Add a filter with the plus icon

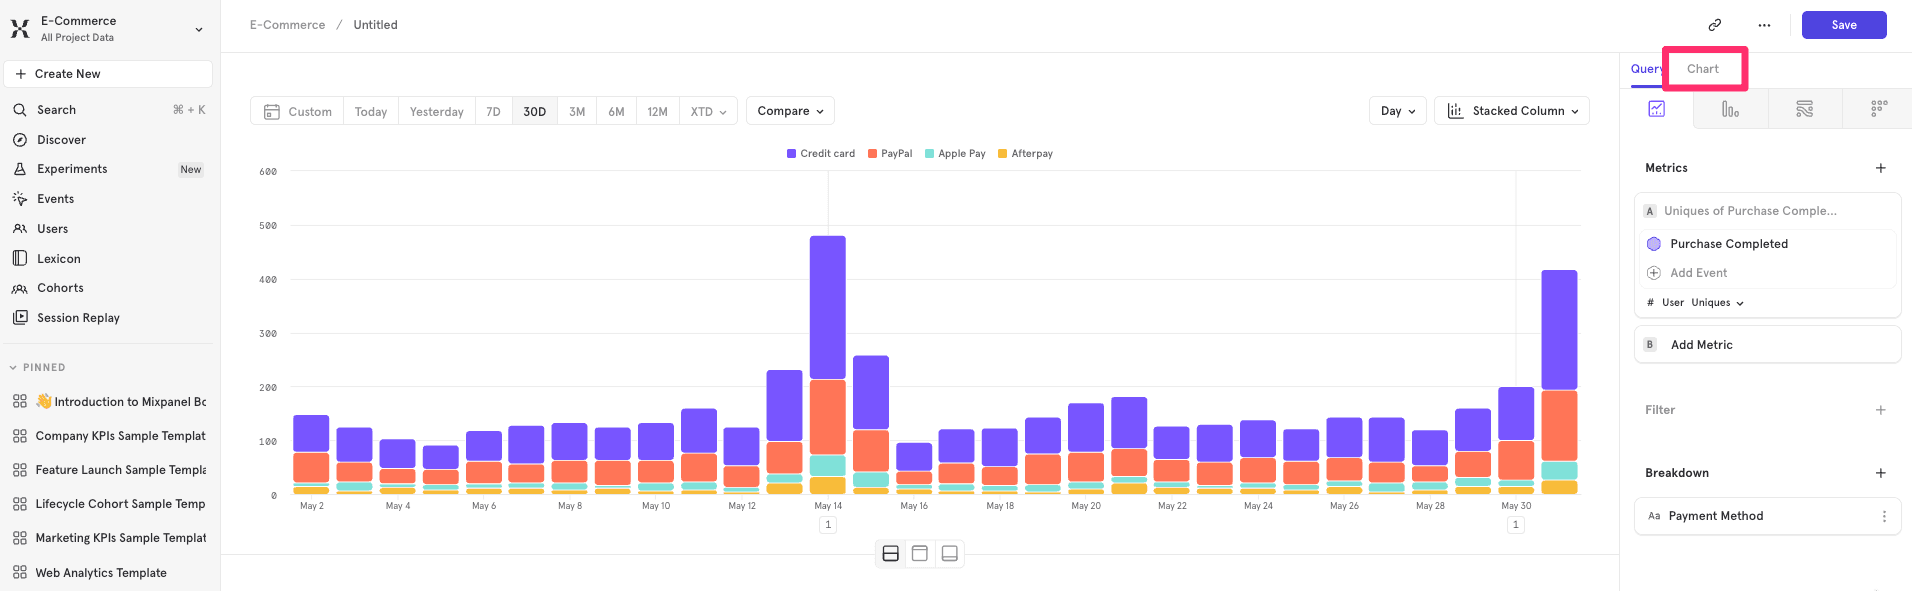click(1880, 410)
